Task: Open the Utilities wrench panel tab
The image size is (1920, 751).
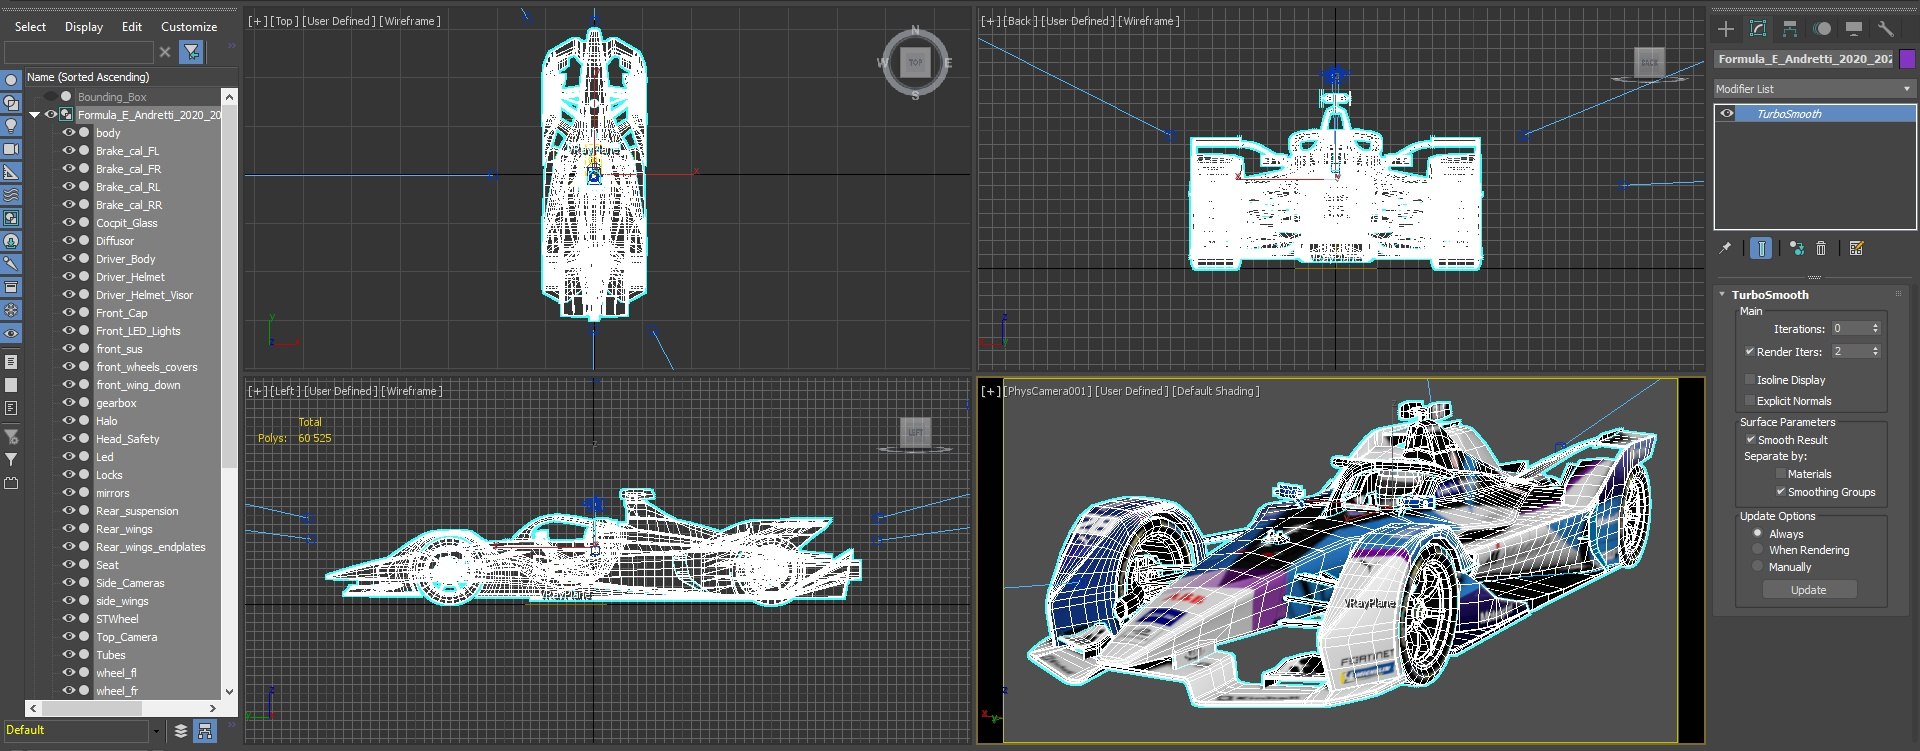Action: (1886, 29)
